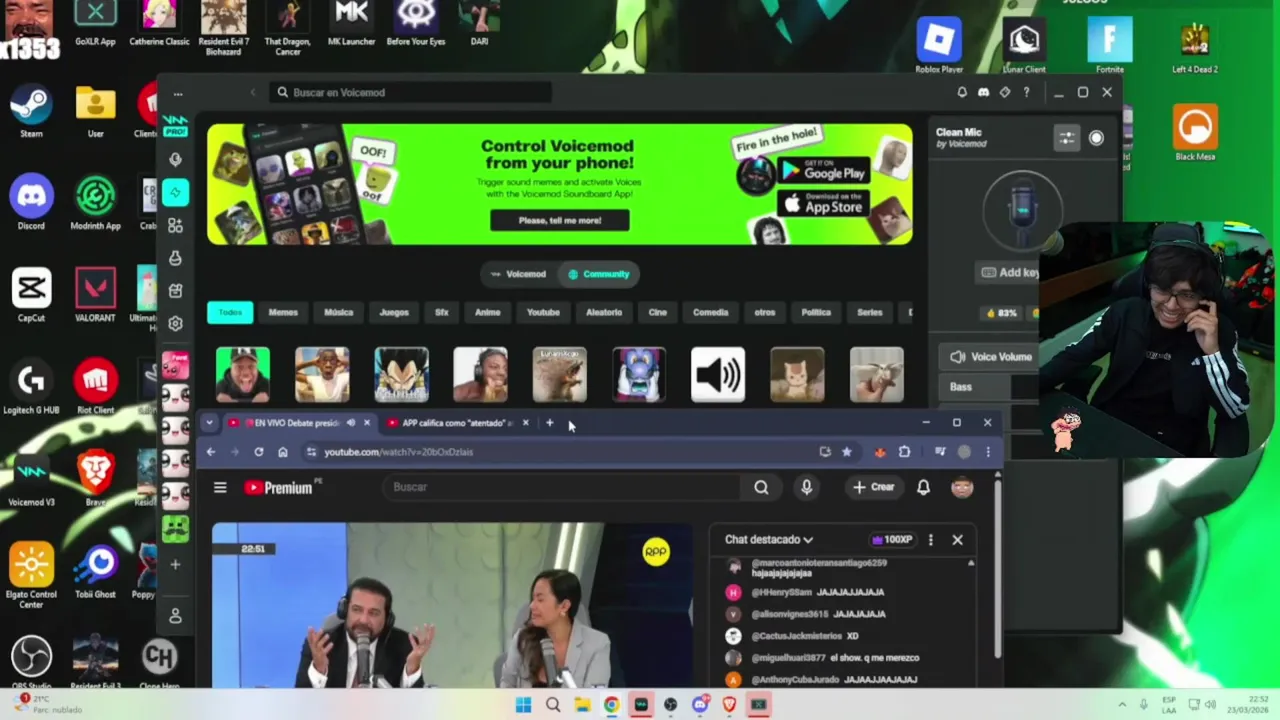Open Brave from the Windows taskbar
This screenshot has width=1280, height=720.
click(729, 705)
